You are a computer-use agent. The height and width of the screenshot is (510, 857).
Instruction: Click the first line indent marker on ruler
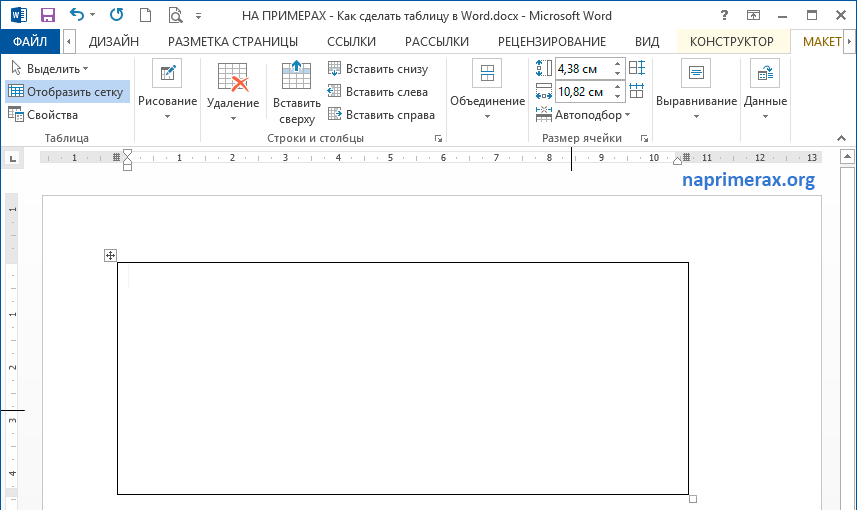click(127, 153)
